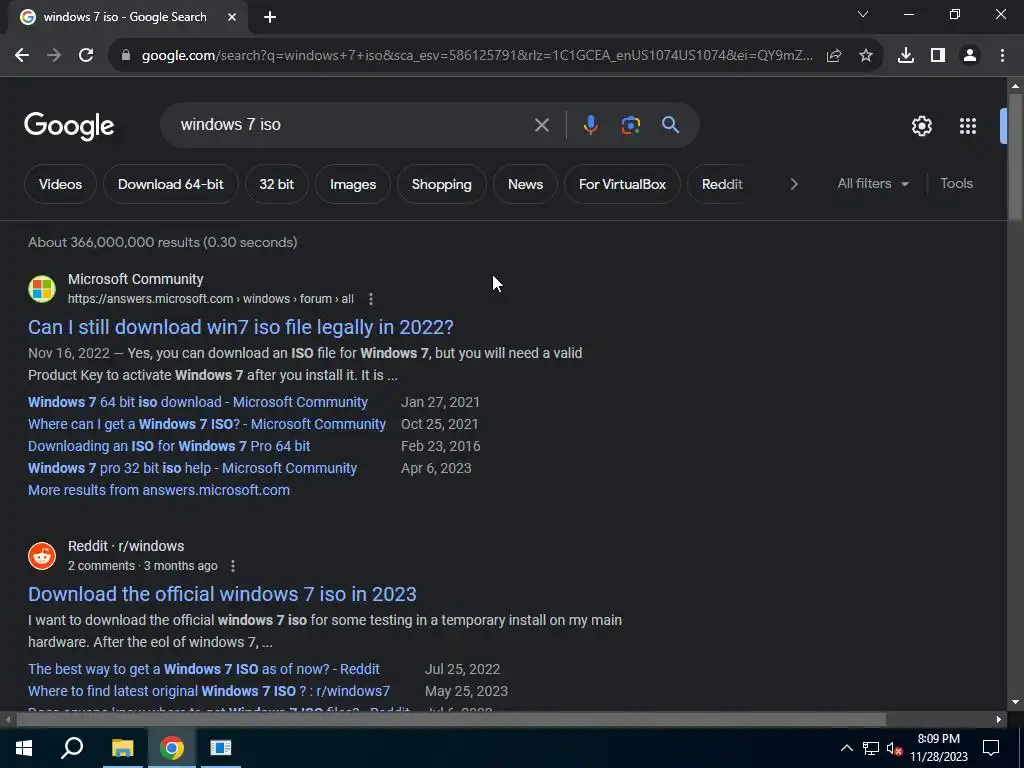This screenshot has height=768, width=1024.
Task: Open File Explorer from taskbar
Action: (122, 748)
